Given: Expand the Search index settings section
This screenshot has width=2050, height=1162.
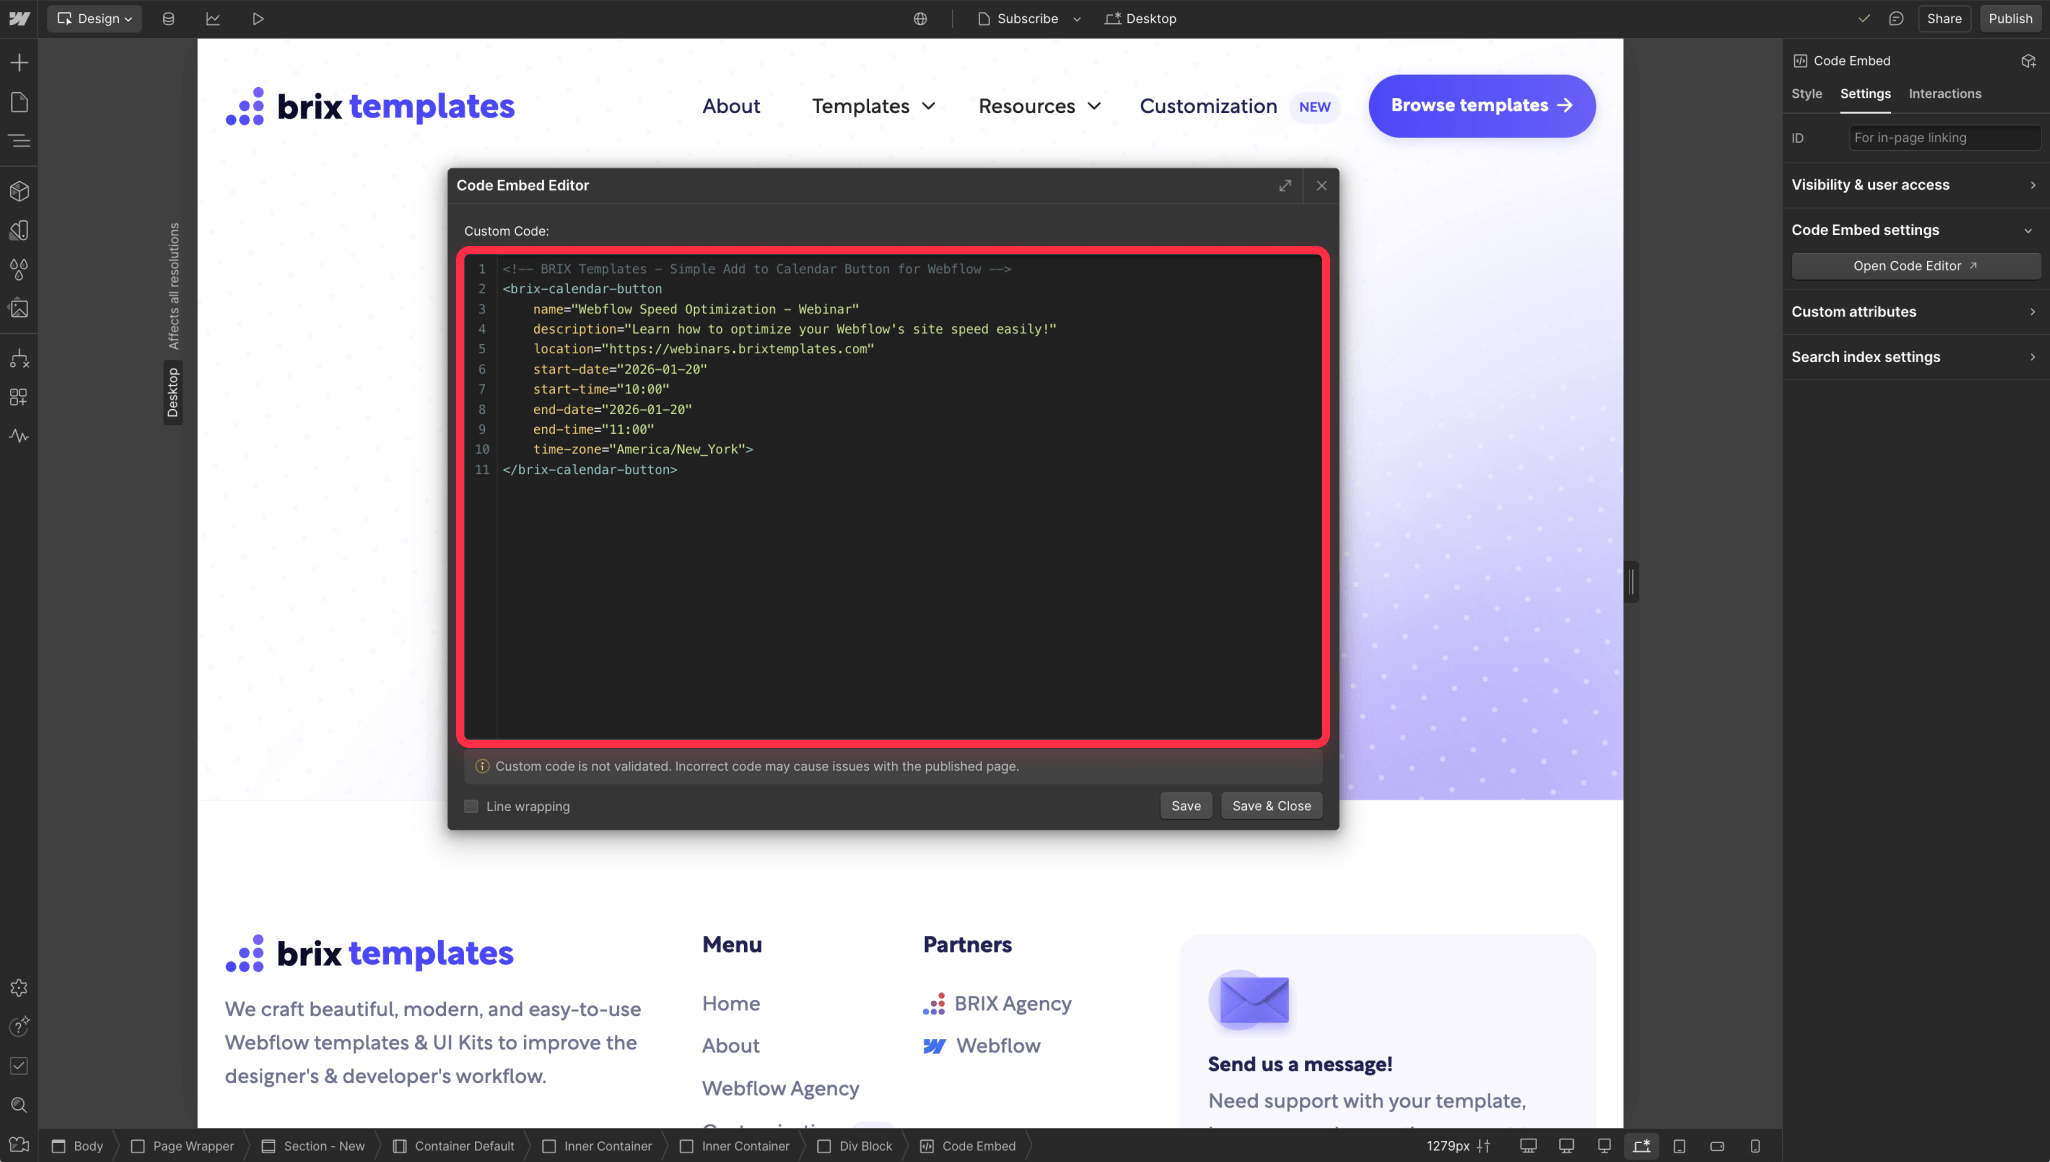Looking at the screenshot, I should click(x=1914, y=357).
